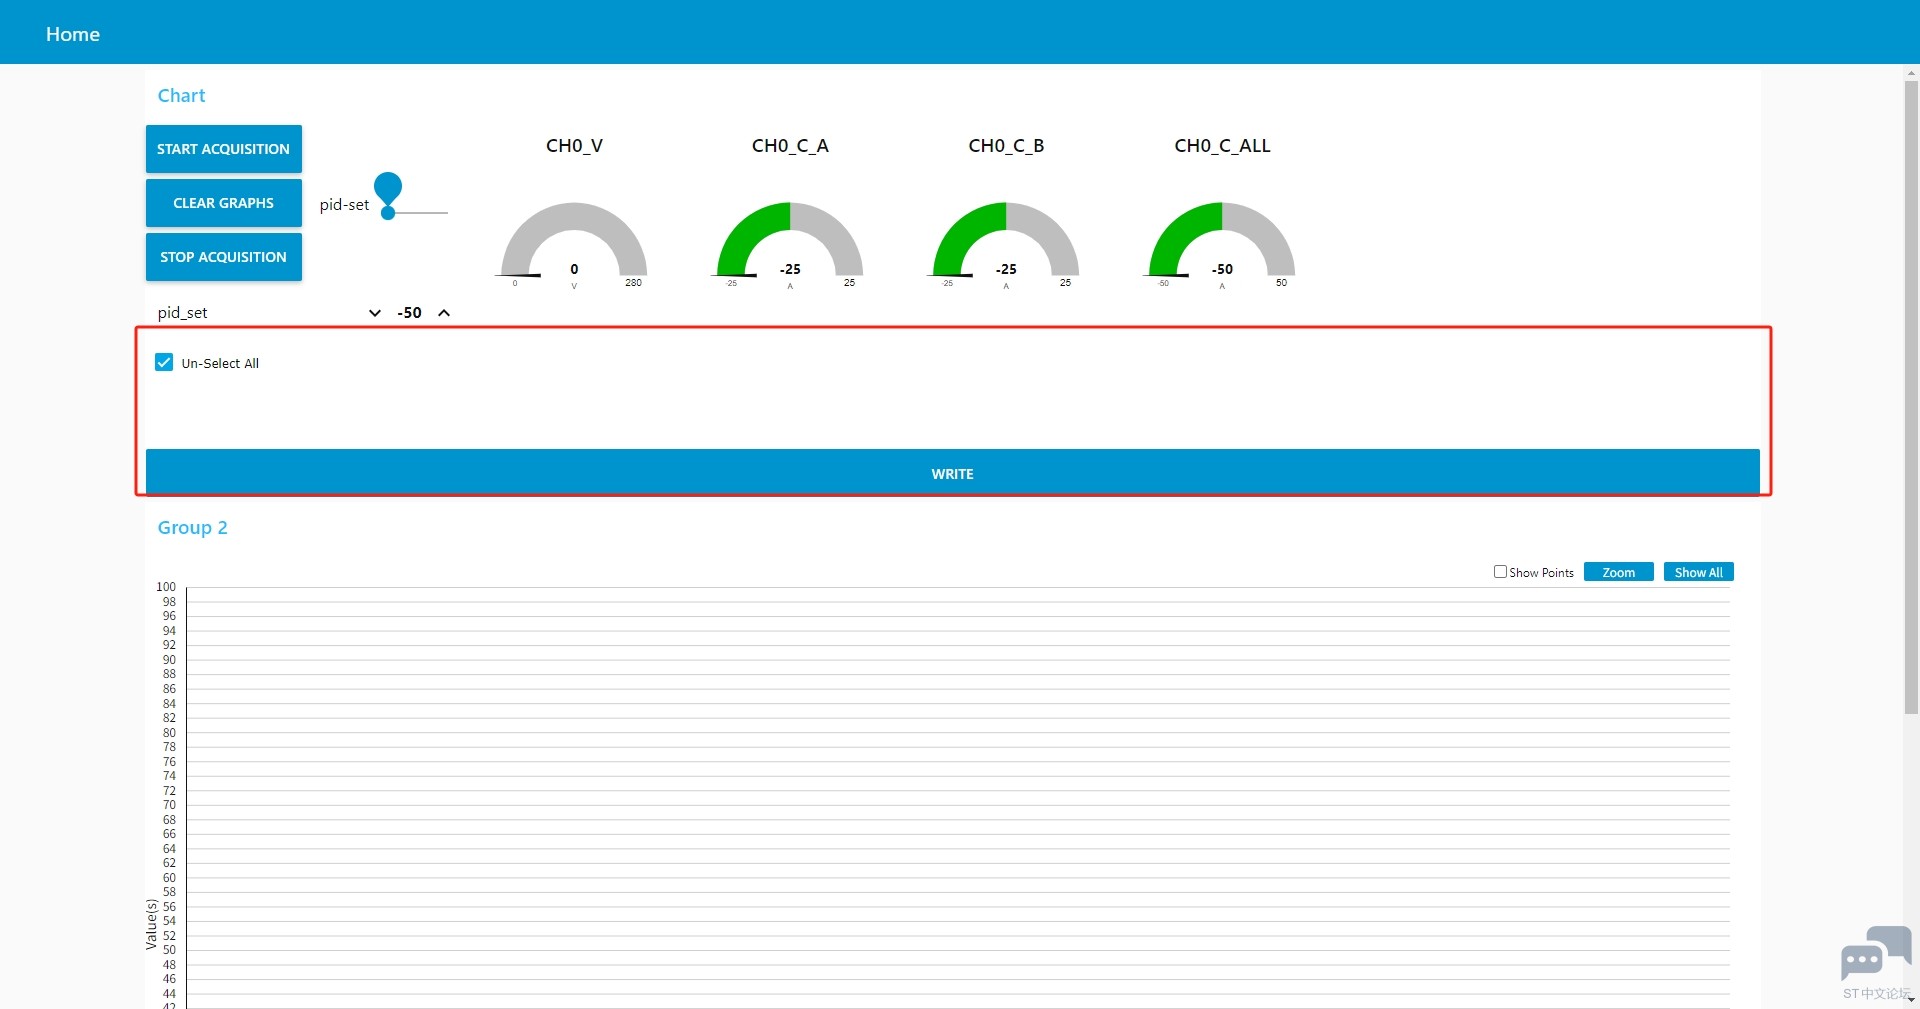Open the Home header link

[x=73, y=34]
